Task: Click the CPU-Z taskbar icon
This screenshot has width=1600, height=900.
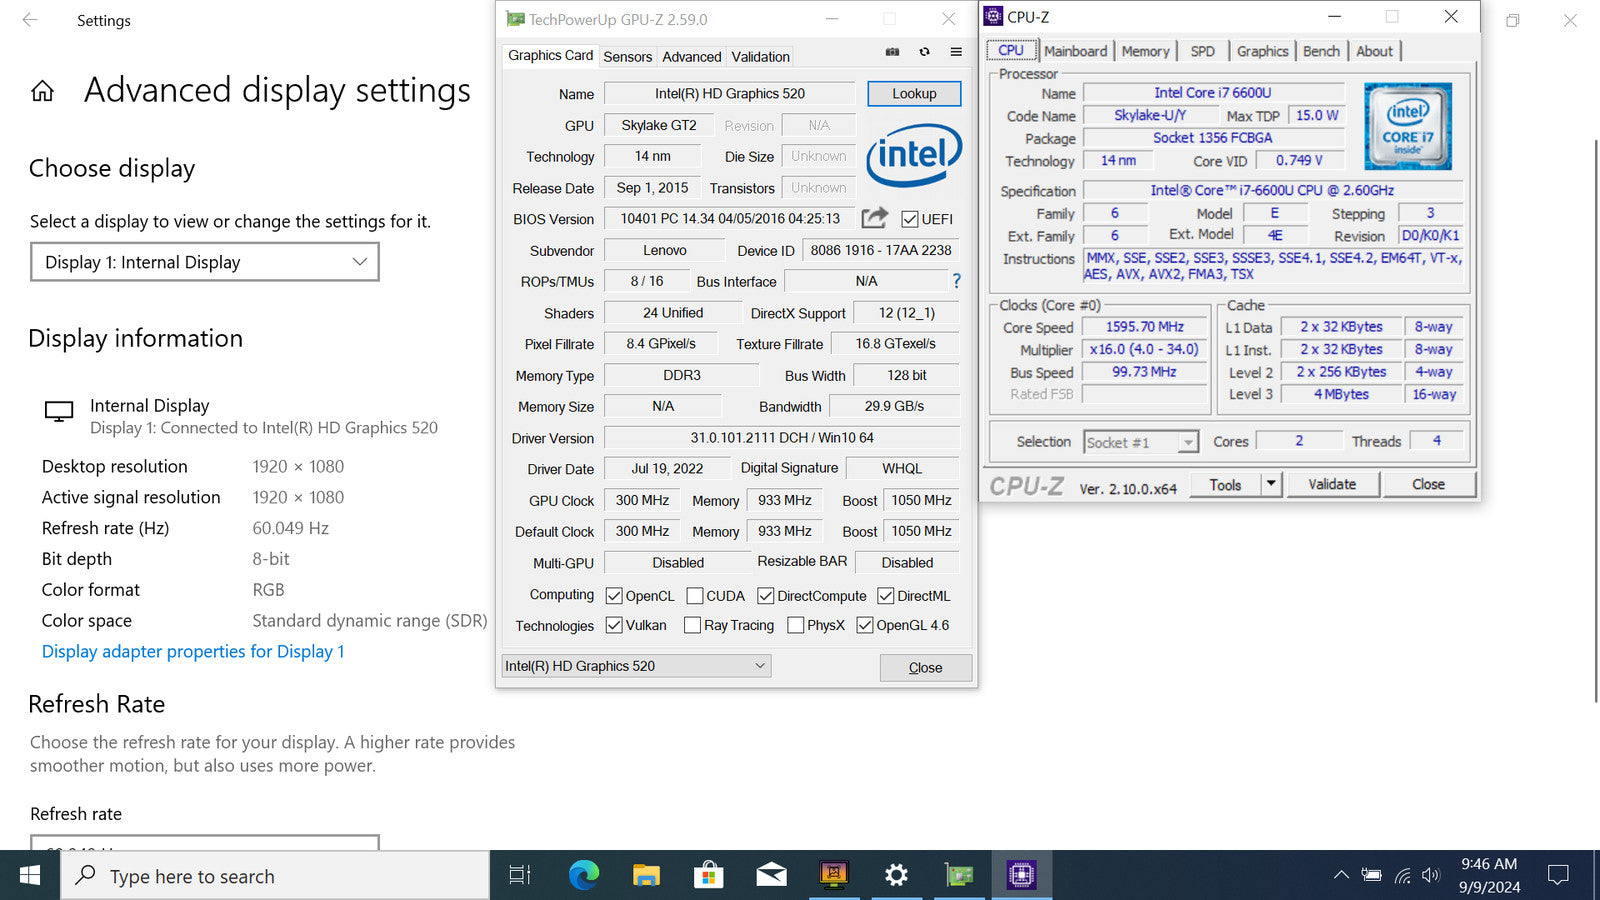Action: click(x=1021, y=876)
